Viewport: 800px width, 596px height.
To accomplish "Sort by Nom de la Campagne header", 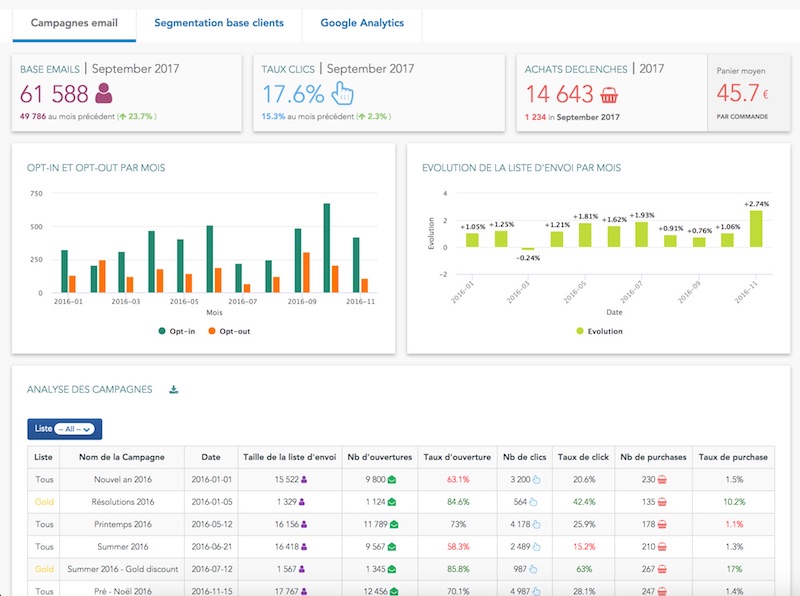I will [122, 457].
